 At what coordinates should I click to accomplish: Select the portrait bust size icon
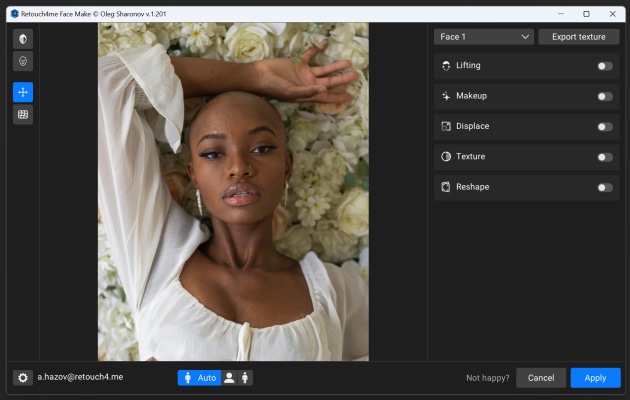(x=229, y=378)
